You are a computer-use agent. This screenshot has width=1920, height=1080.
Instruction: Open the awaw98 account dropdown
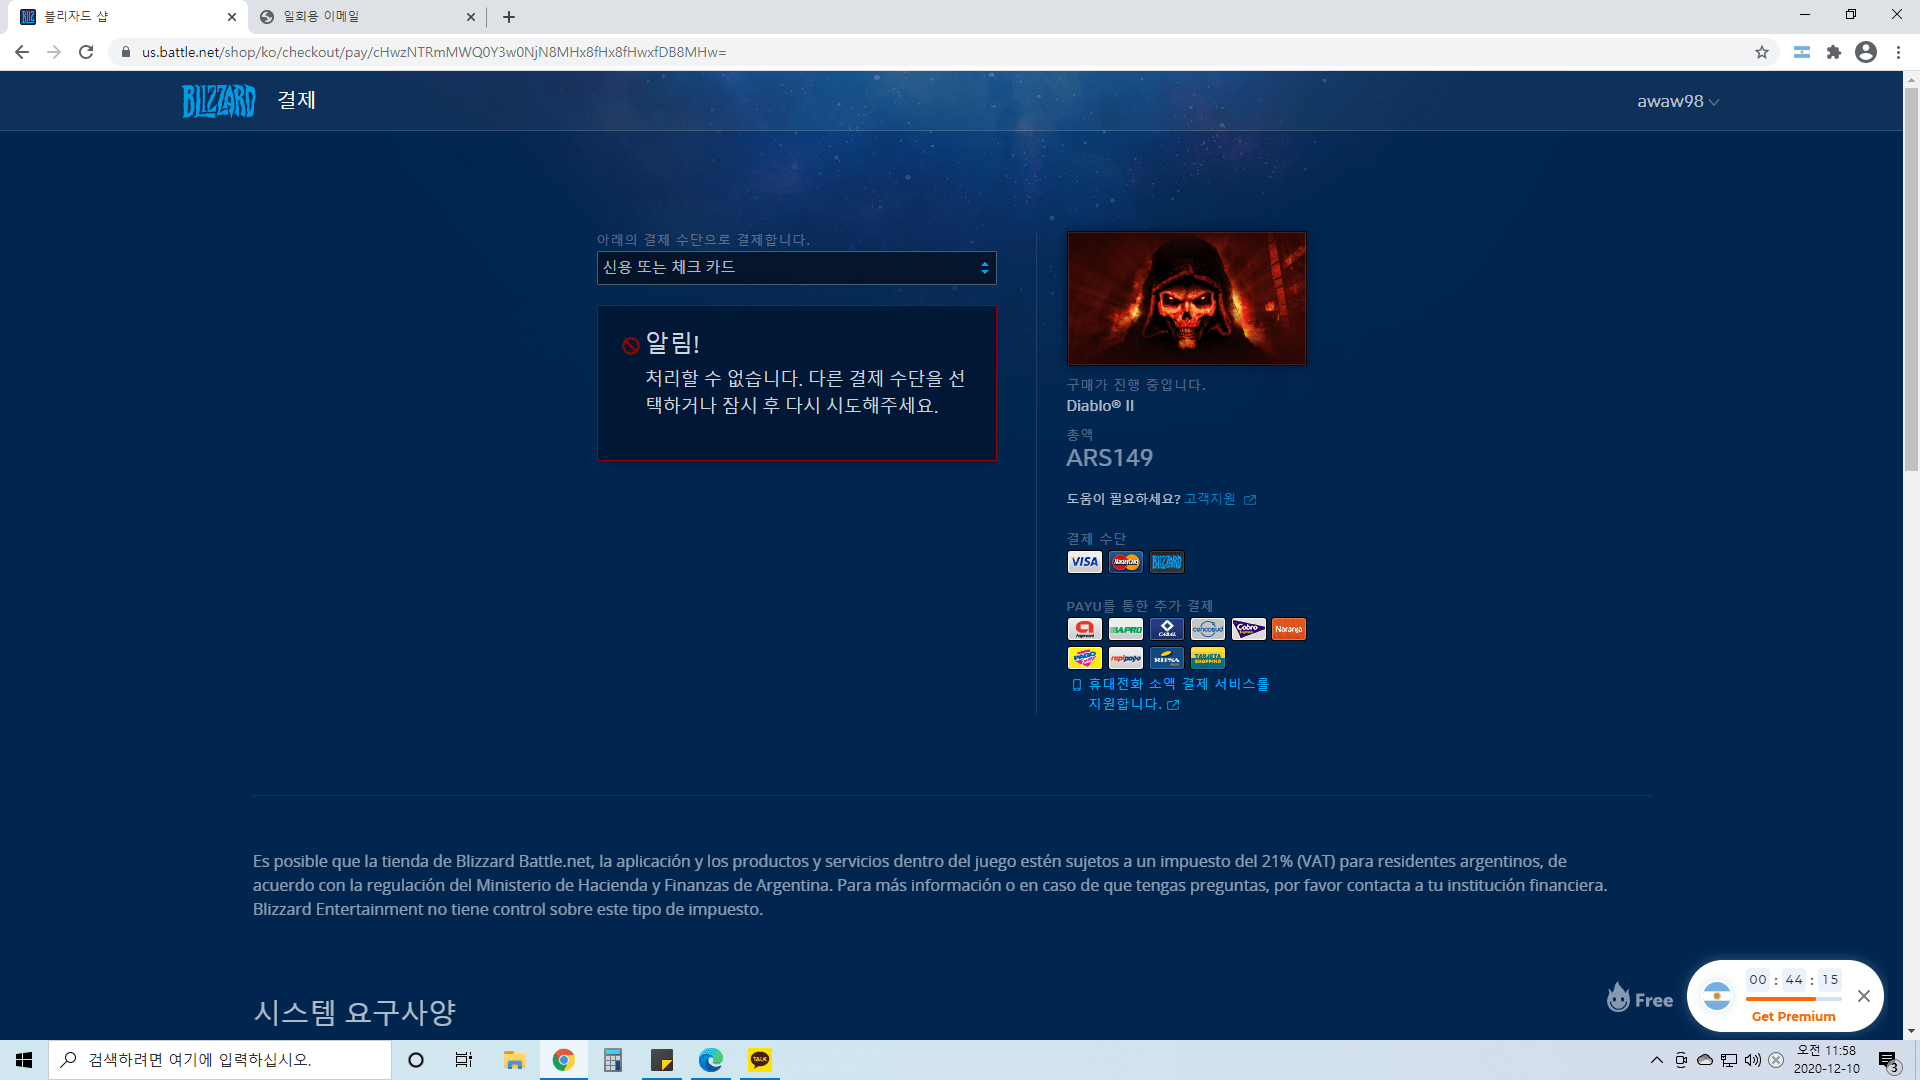point(1678,101)
